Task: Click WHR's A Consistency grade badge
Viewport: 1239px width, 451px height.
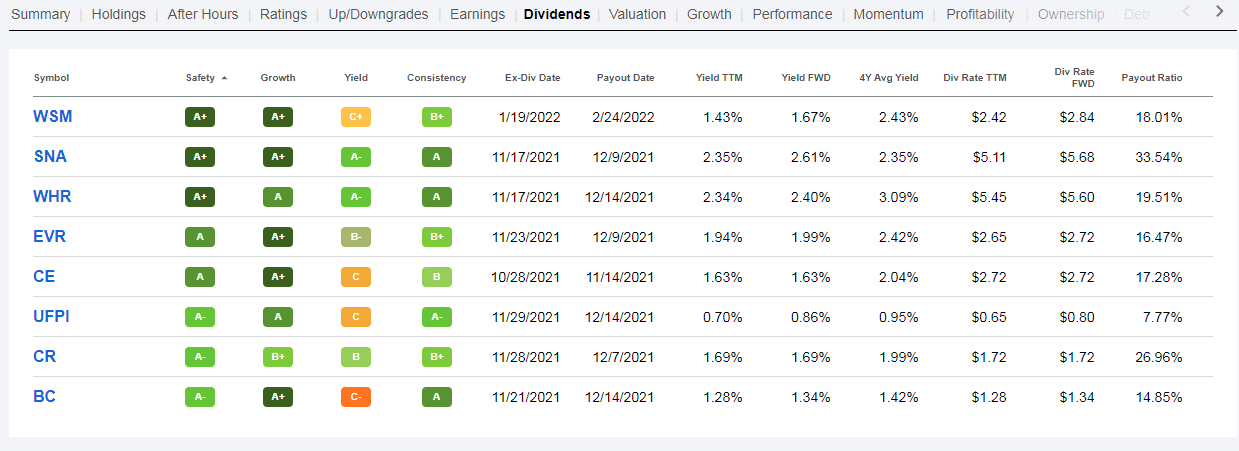Action: click(437, 197)
